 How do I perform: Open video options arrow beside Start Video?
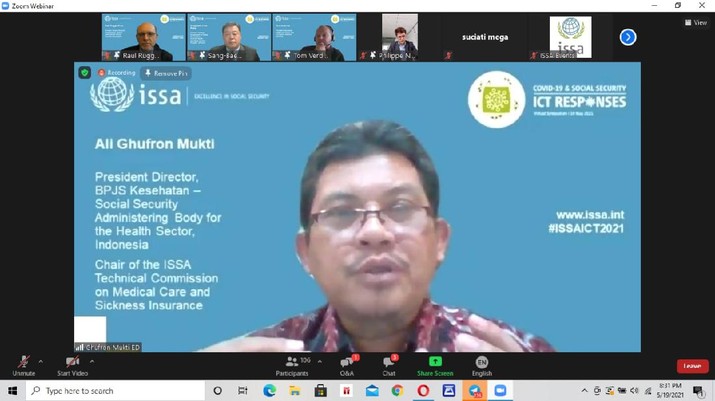92,362
